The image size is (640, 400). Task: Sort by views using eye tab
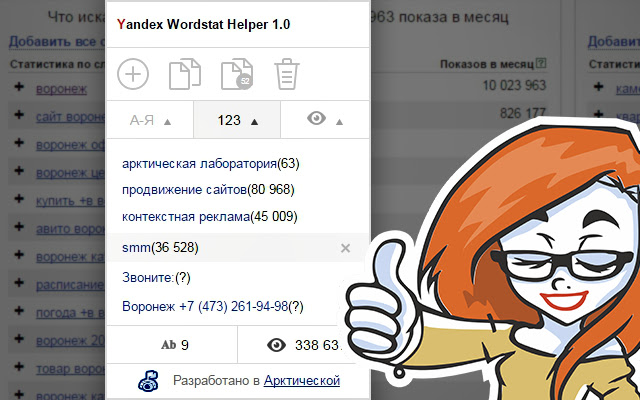(x=325, y=120)
